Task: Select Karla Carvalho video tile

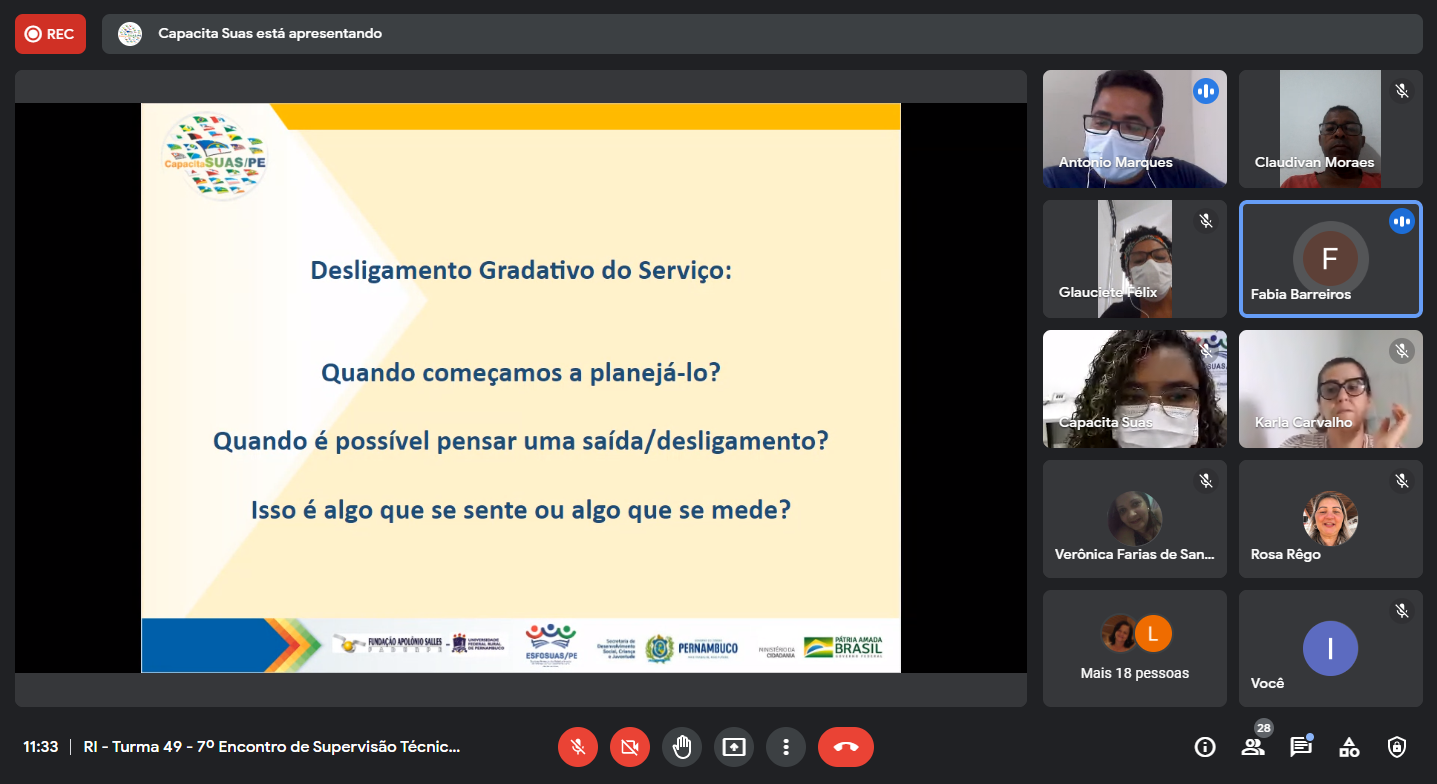Action: coord(1330,389)
